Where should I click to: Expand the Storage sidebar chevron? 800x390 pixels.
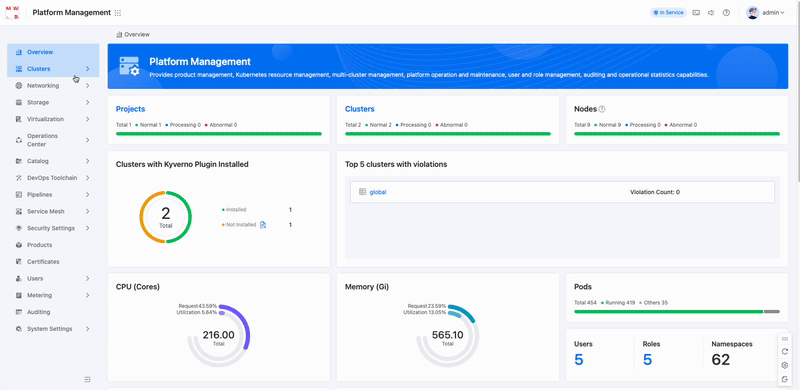(87, 103)
